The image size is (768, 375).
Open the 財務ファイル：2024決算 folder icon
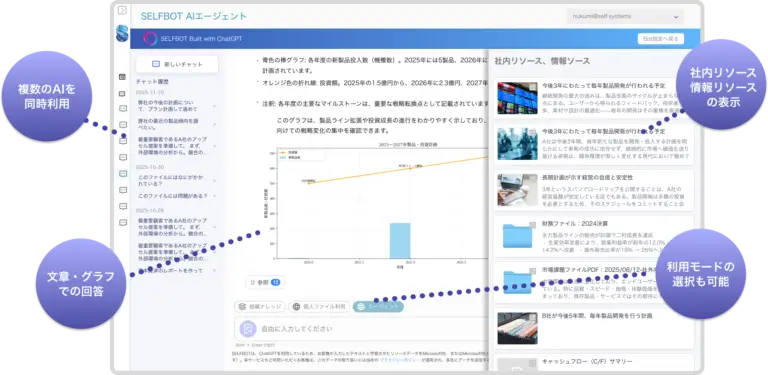[x=518, y=236]
